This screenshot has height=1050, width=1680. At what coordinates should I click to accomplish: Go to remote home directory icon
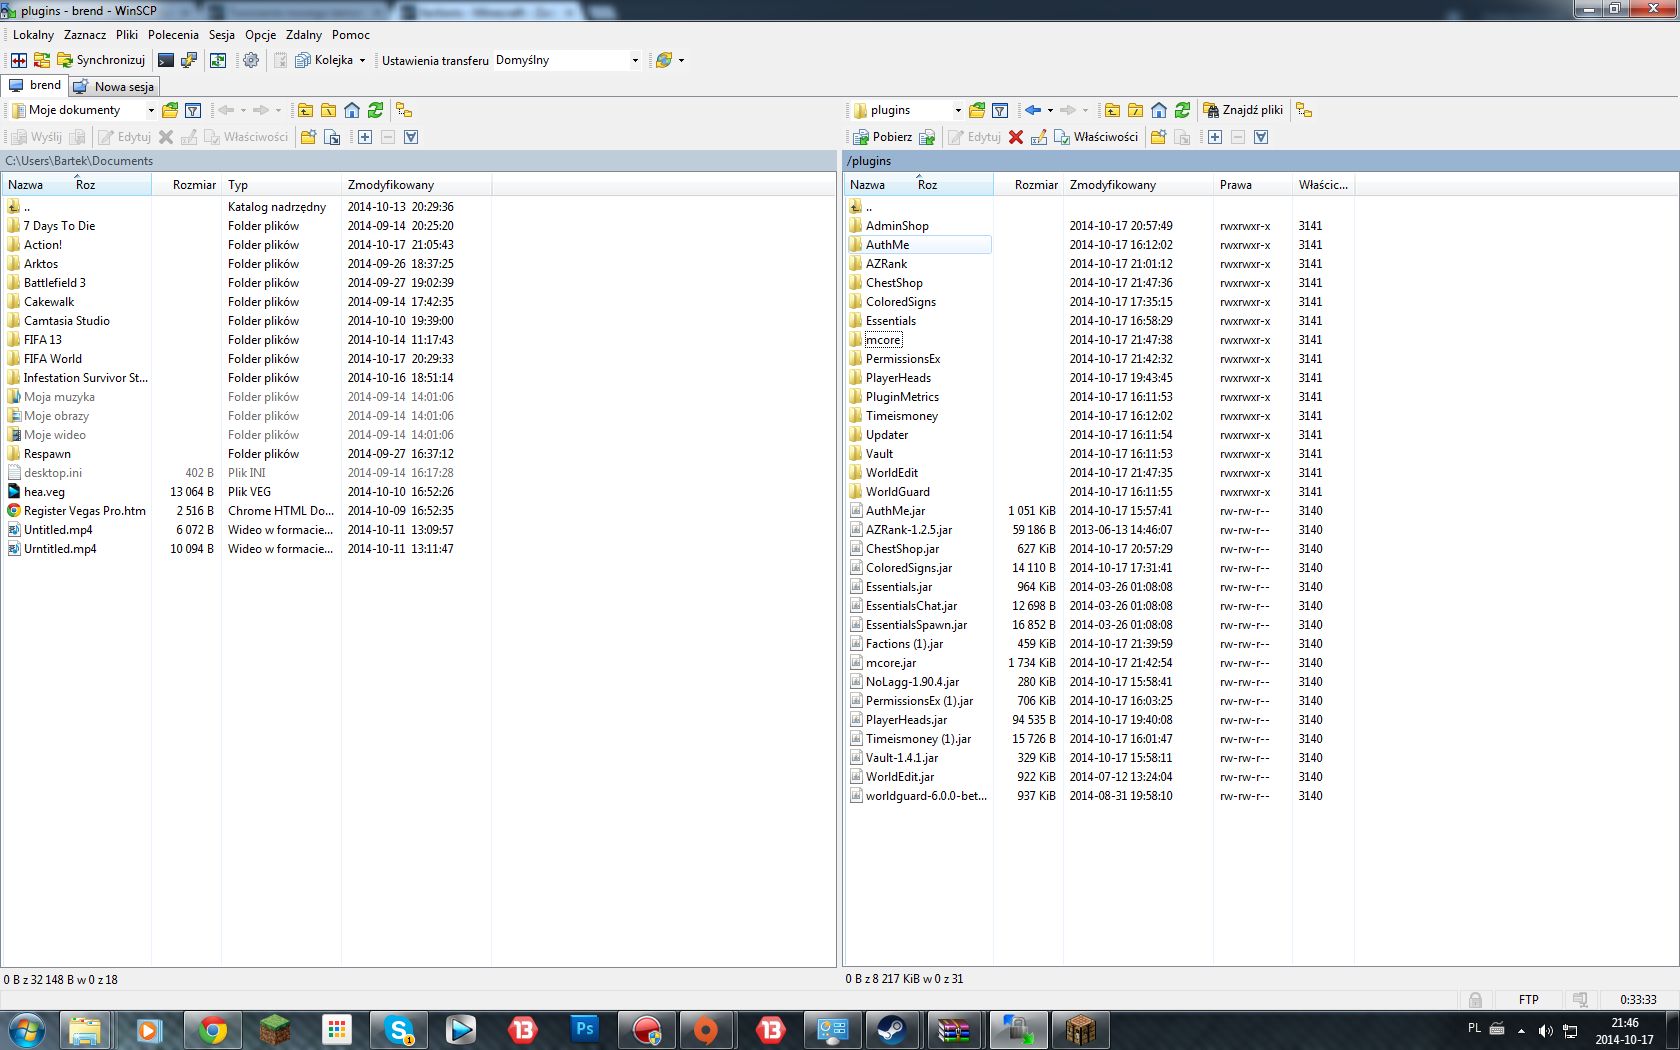click(1159, 110)
